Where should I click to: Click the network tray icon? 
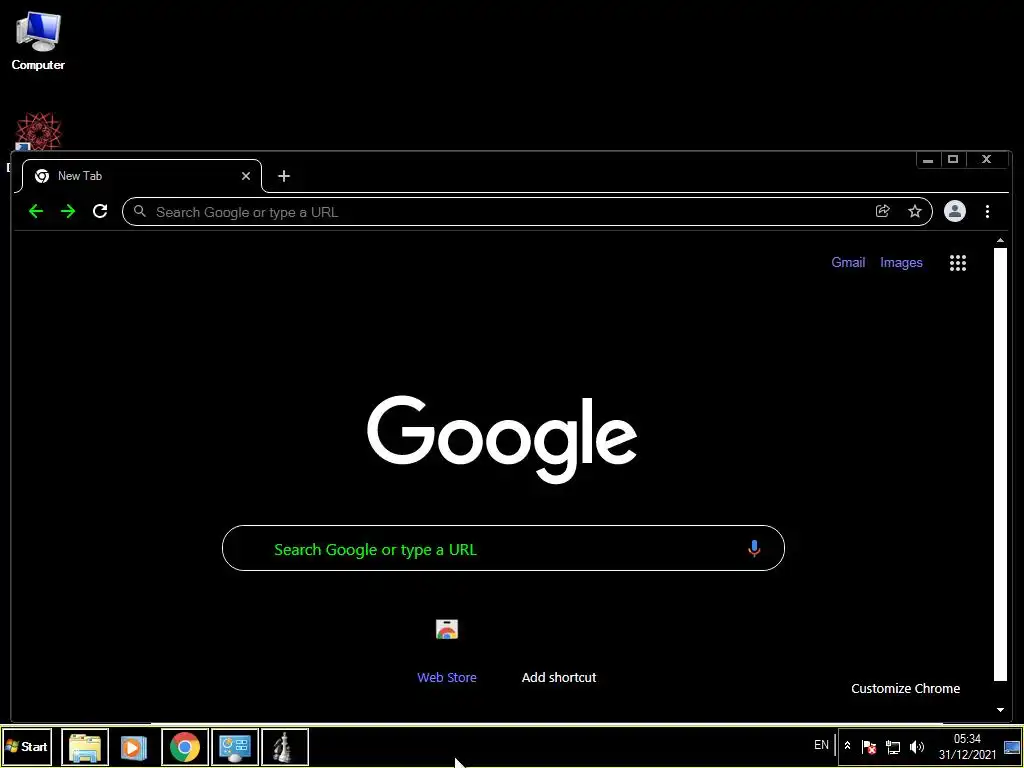coord(893,746)
